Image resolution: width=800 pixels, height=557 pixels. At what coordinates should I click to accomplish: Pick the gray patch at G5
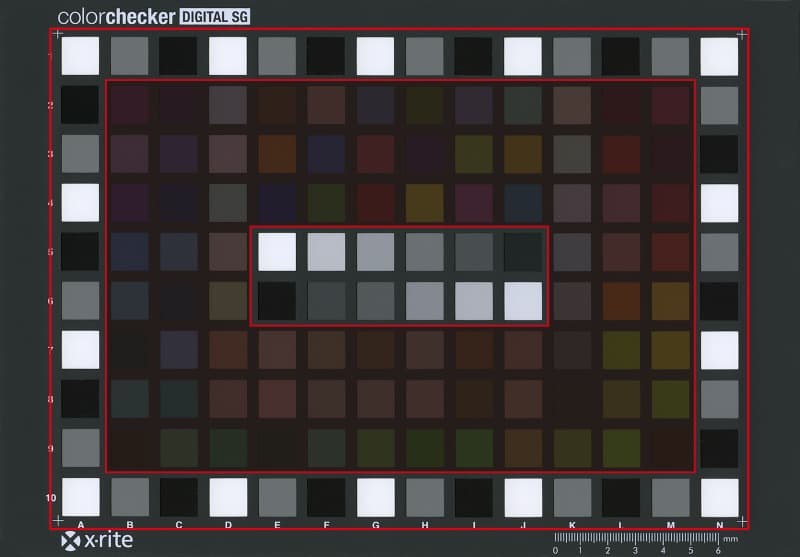tap(376, 252)
